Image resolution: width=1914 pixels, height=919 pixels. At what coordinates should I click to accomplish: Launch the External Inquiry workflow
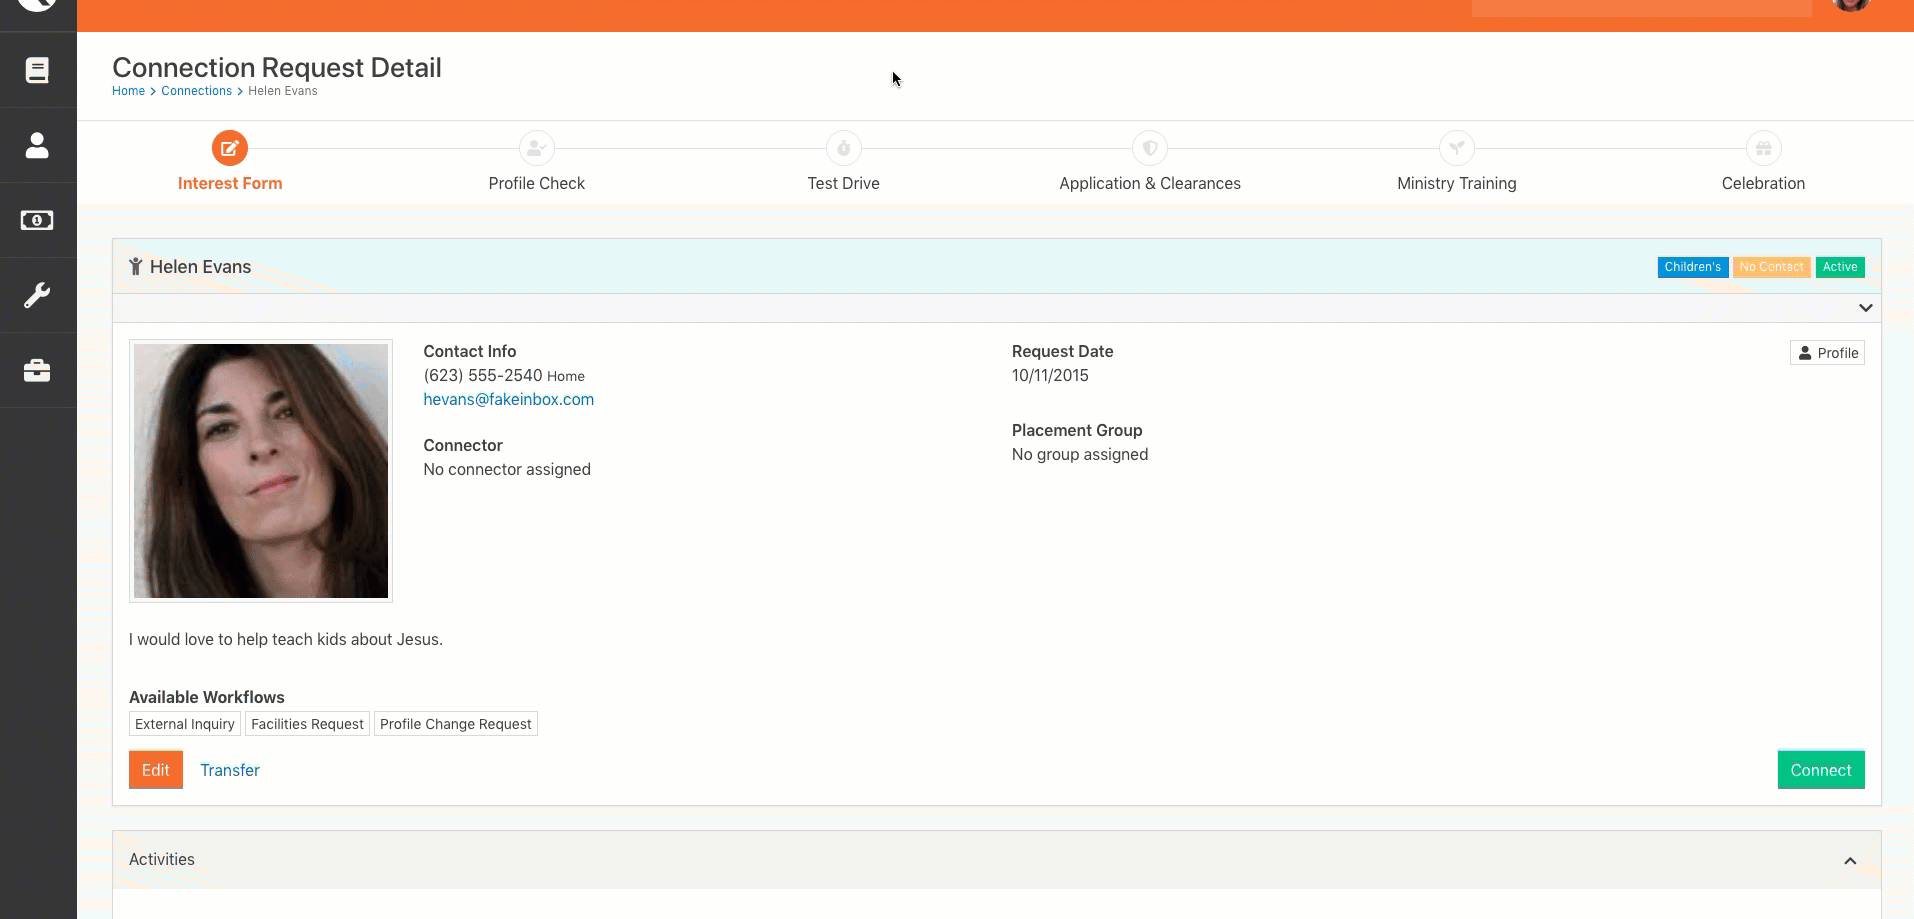[185, 724]
